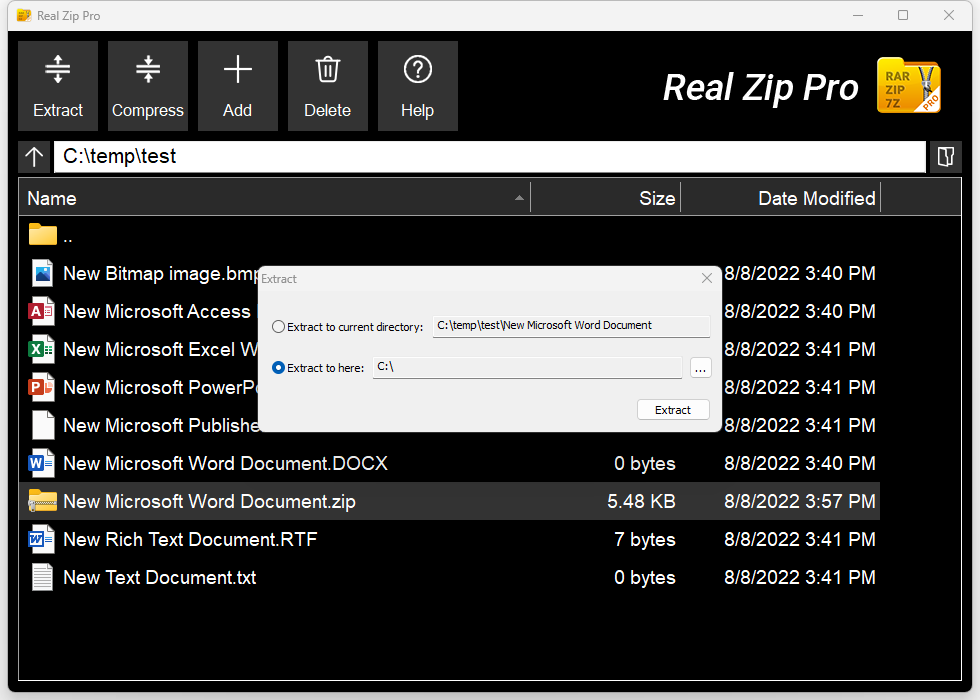The image size is (980, 700).
Task: Select the Microsoft Access file icon
Action: coord(42,311)
